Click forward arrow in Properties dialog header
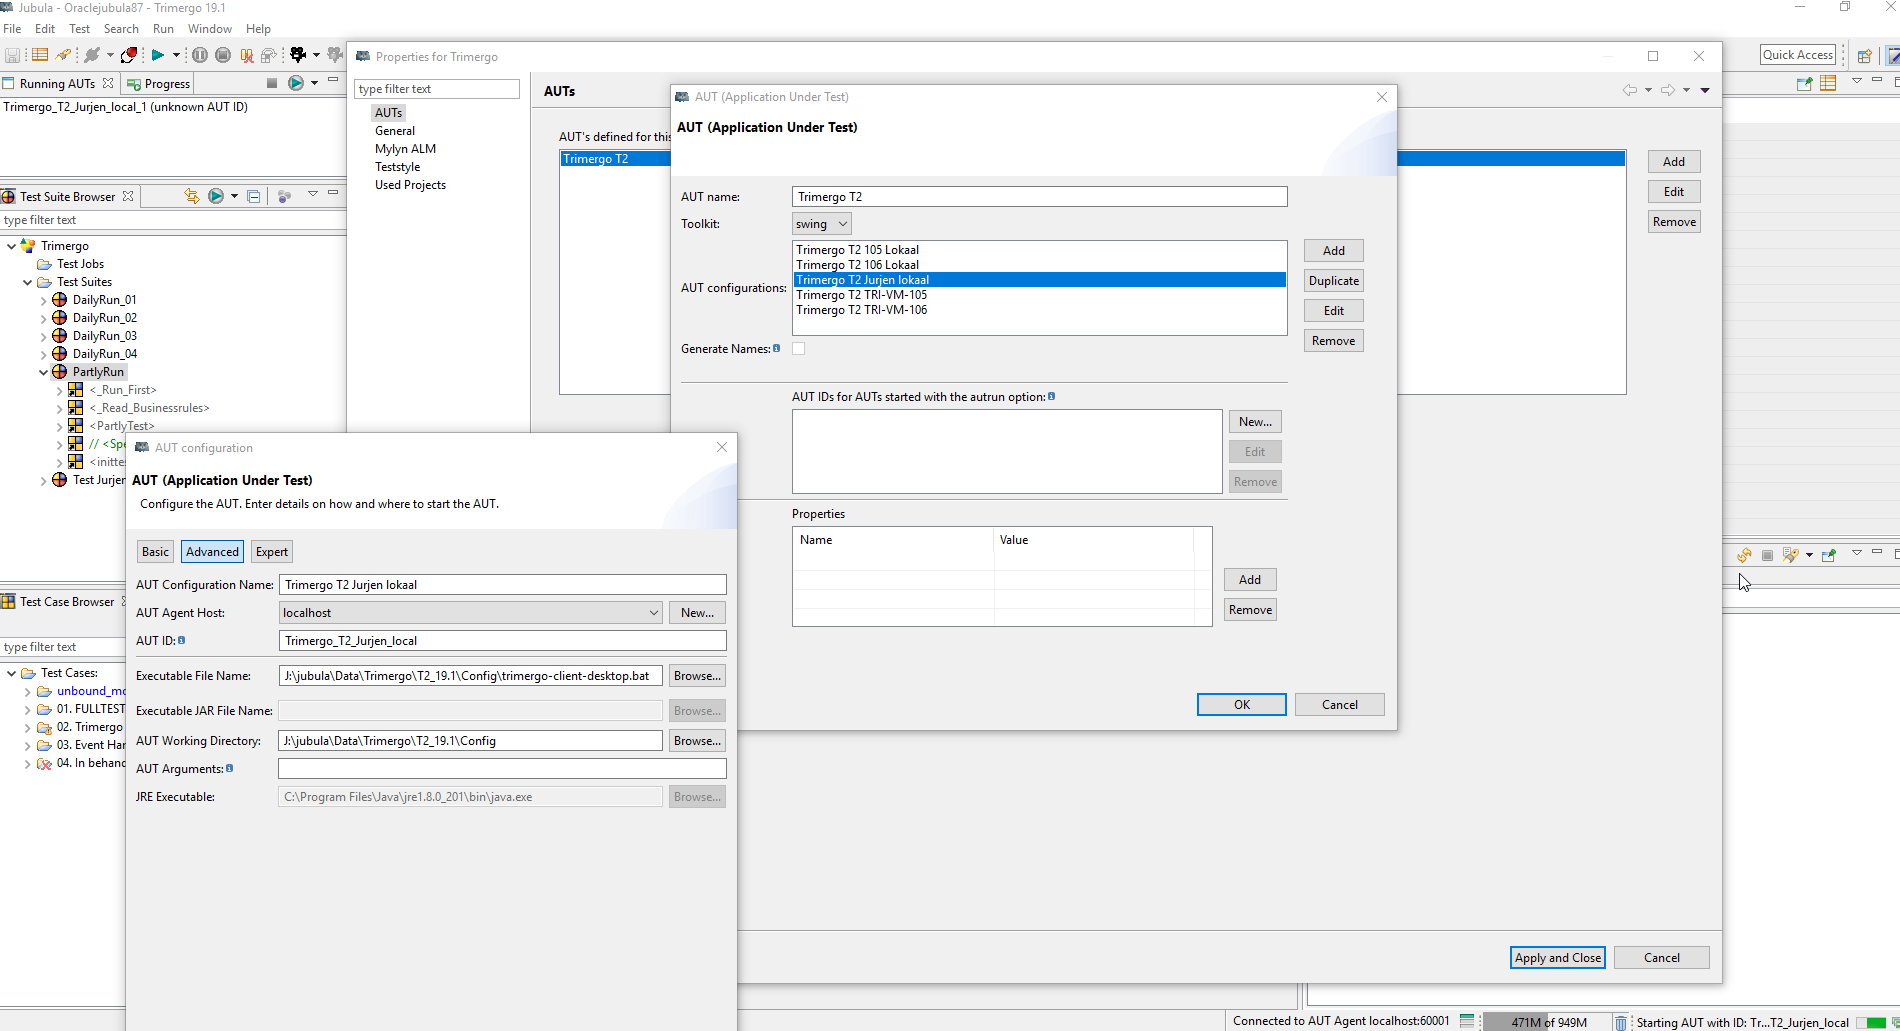Image resolution: width=1900 pixels, height=1031 pixels. 1668,90
